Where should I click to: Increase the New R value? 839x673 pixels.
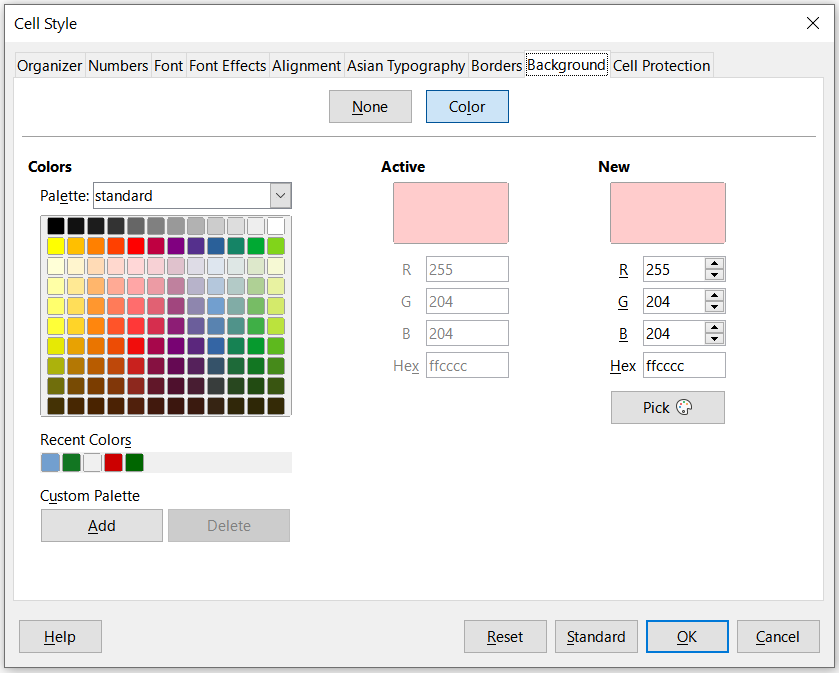(x=714, y=263)
